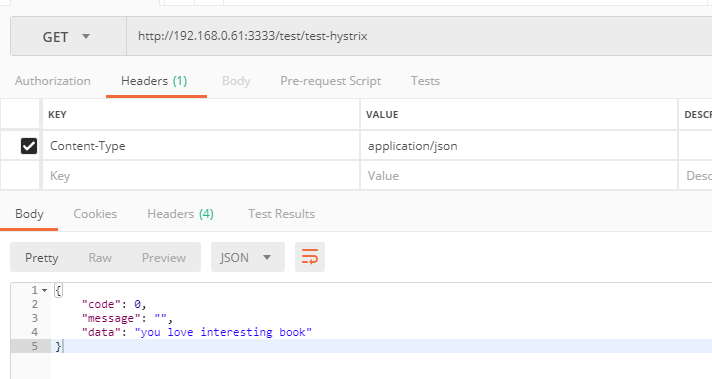Open the Test Results tab
This screenshot has width=712, height=379.
(x=281, y=214)
